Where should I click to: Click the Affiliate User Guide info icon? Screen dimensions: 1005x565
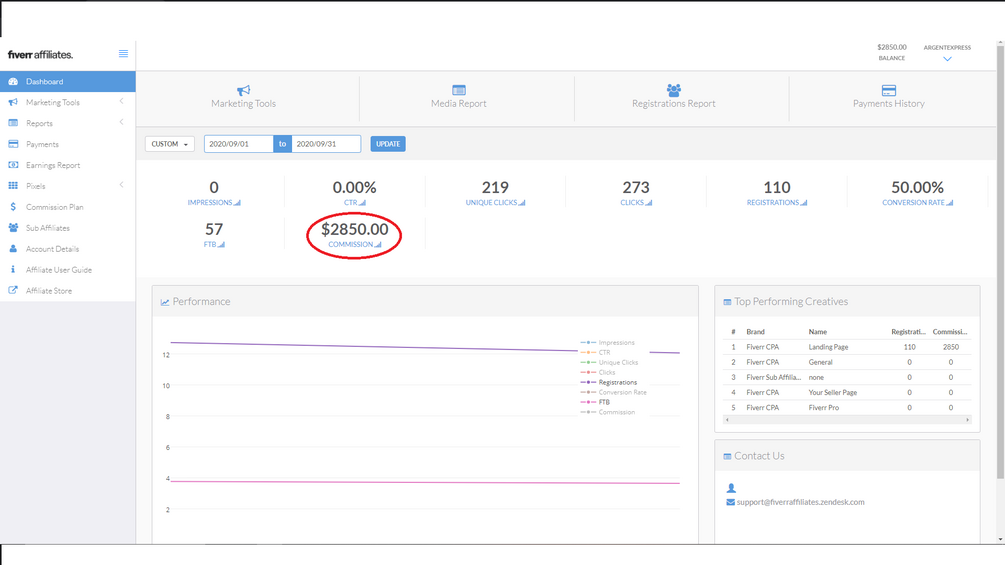pos(13,270)
